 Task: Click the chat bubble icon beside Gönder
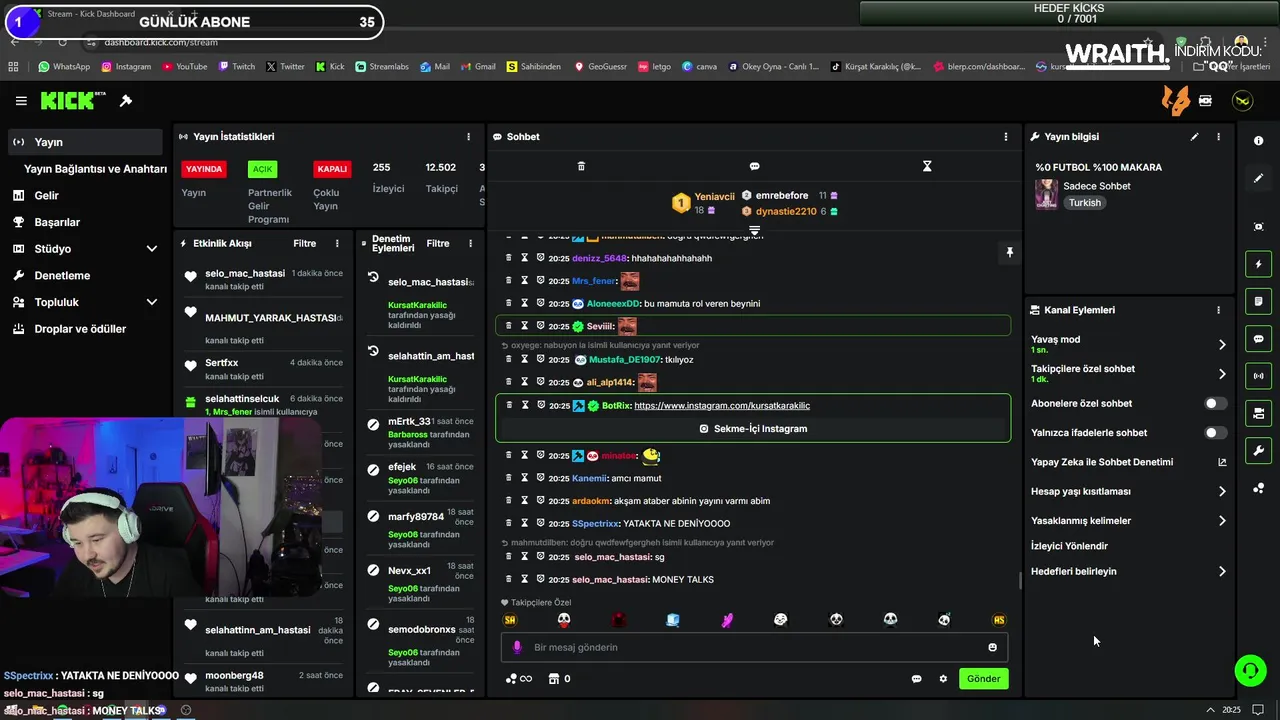click(916, 679)
